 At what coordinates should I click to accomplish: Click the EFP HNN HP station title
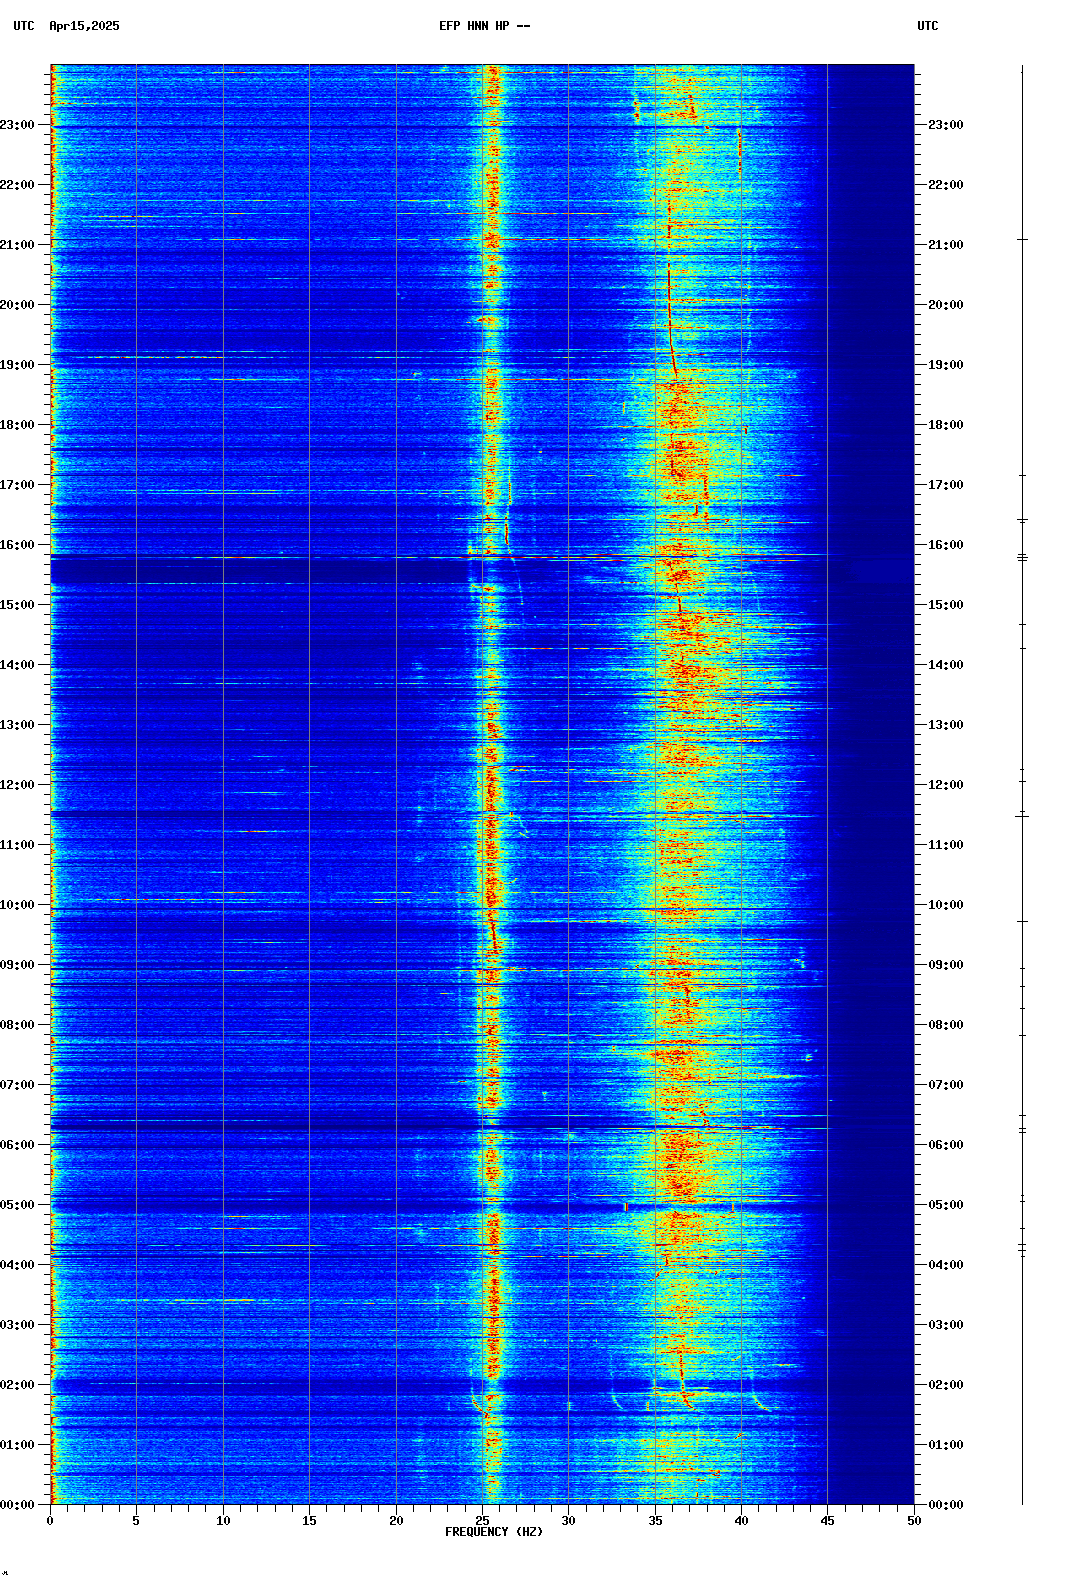[x=484, y=26]
